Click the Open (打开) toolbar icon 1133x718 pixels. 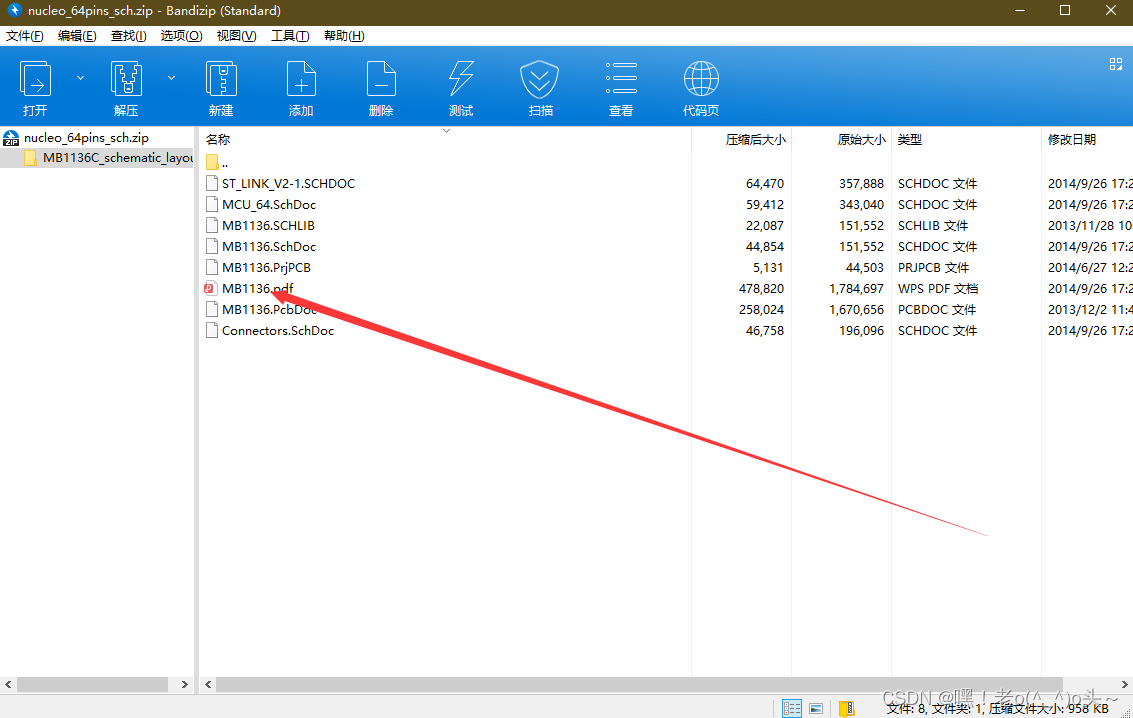coord(35,79)
